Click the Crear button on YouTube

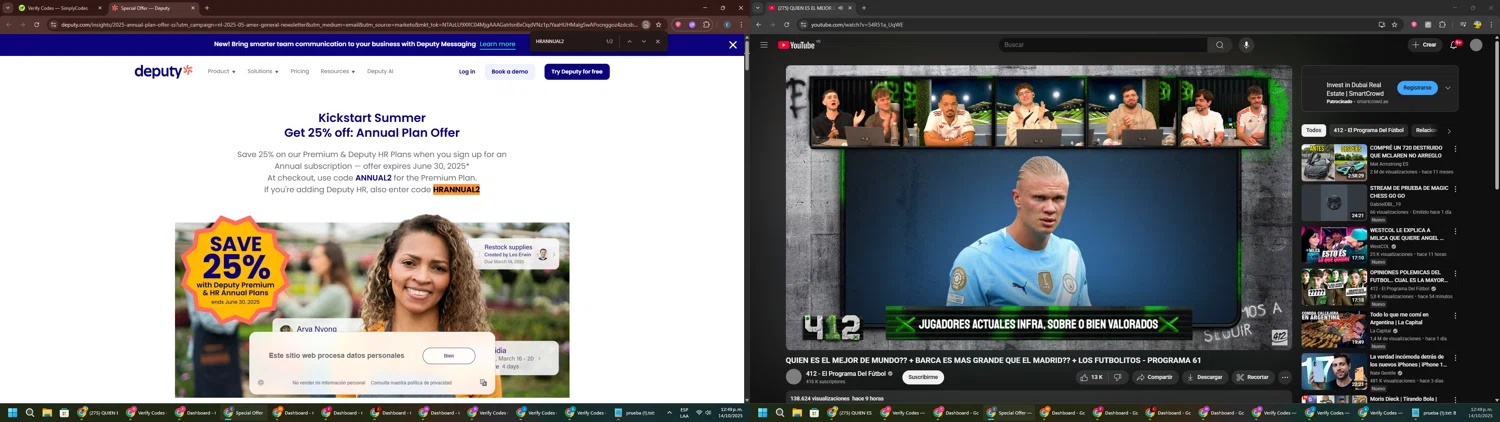click(x=1424, y=45)
